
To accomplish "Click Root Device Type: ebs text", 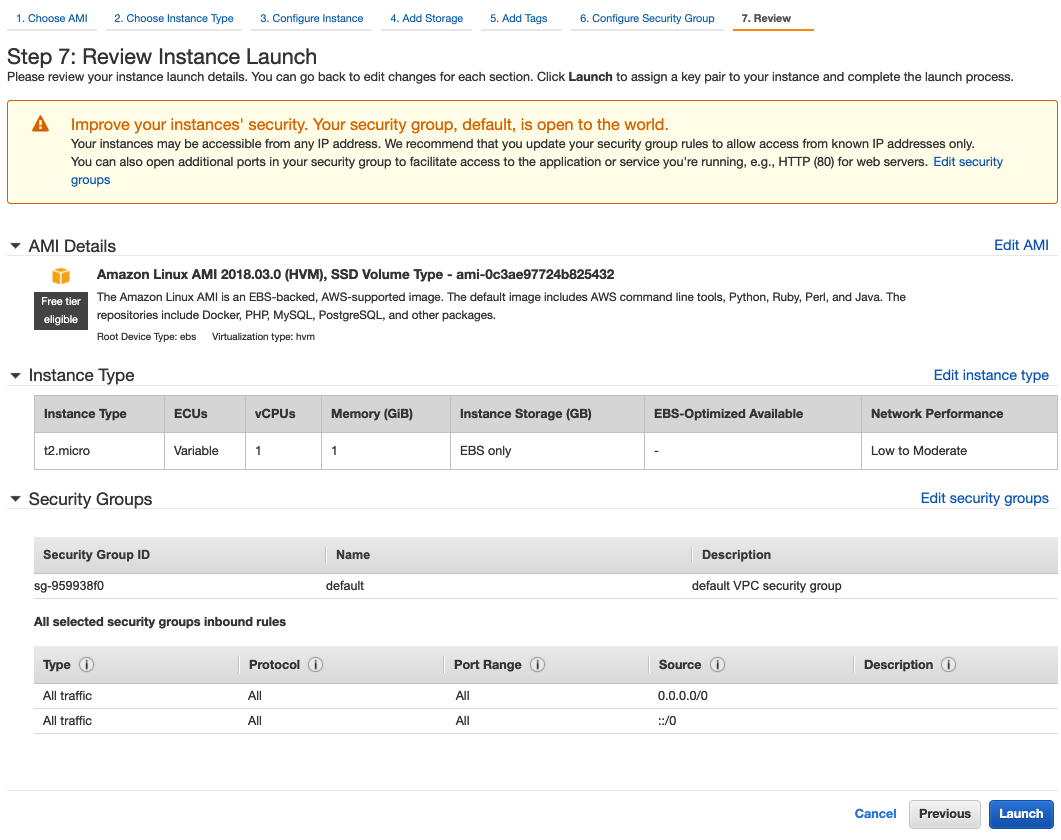I will click(x=146, y=336).
